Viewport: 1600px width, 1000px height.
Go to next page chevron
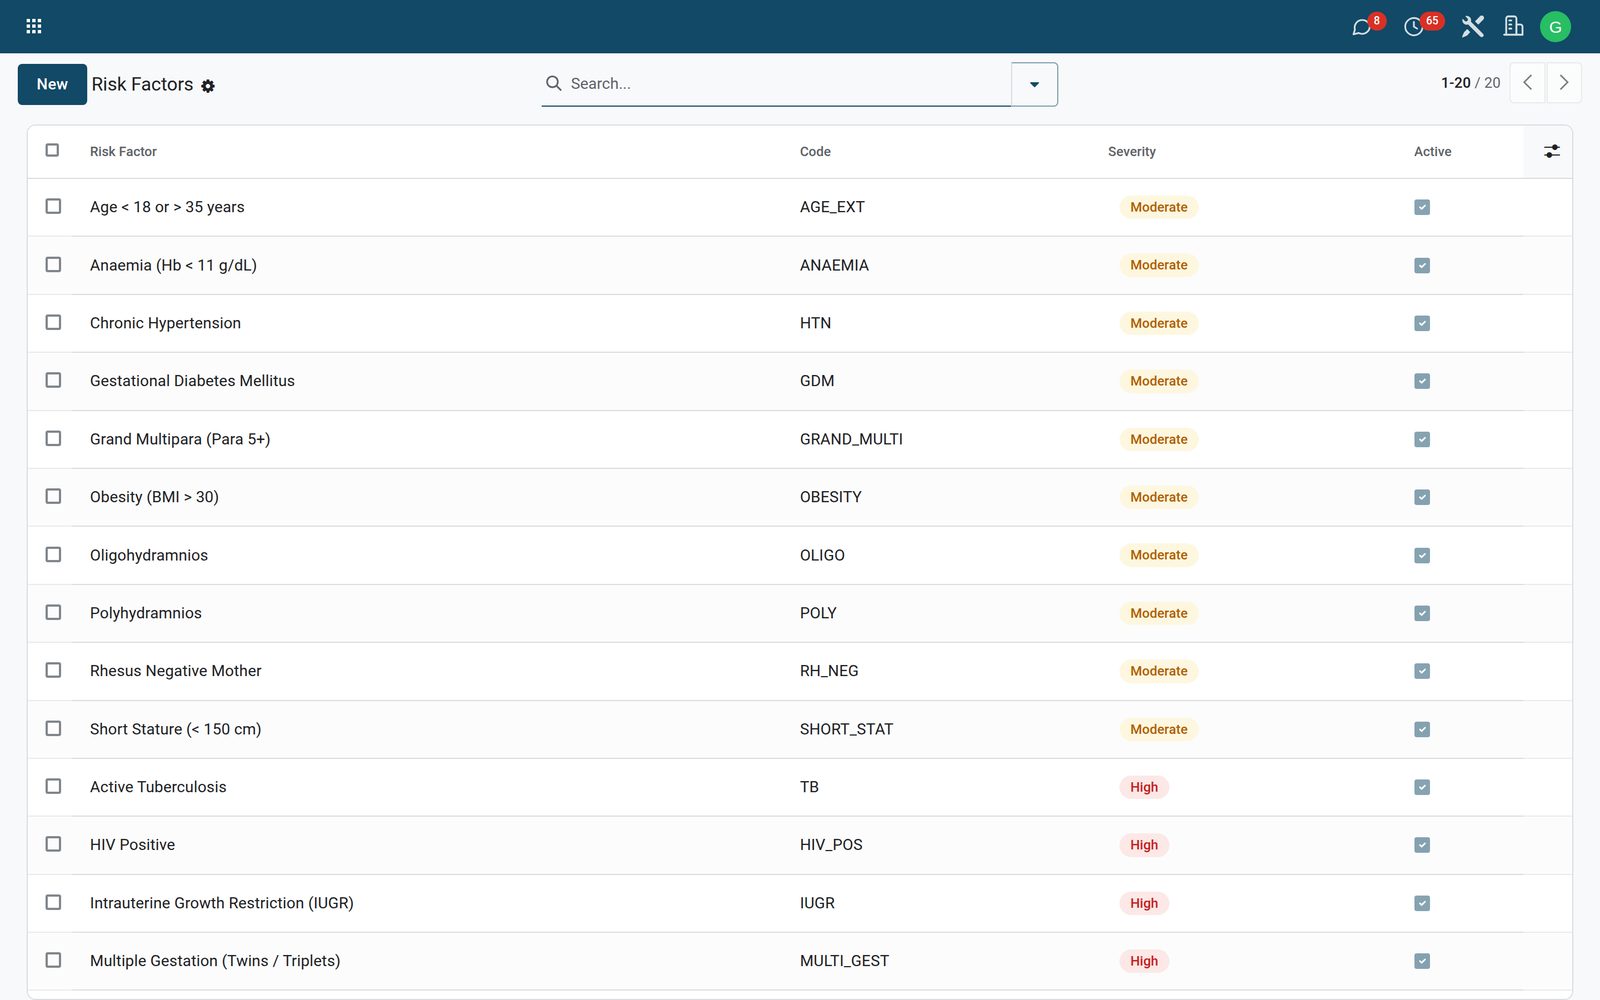1564,83
